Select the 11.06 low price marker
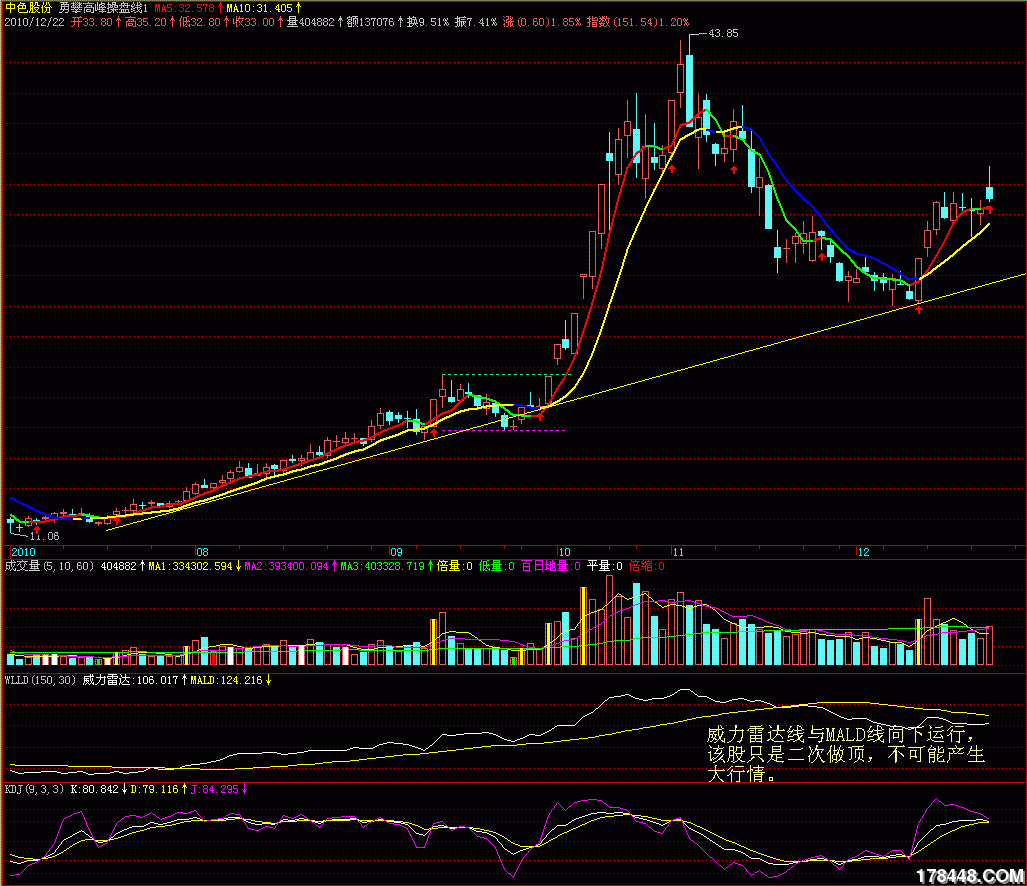Image resolution: width=1027 pixels, height=886 pixels. click(x=44, y=536)
